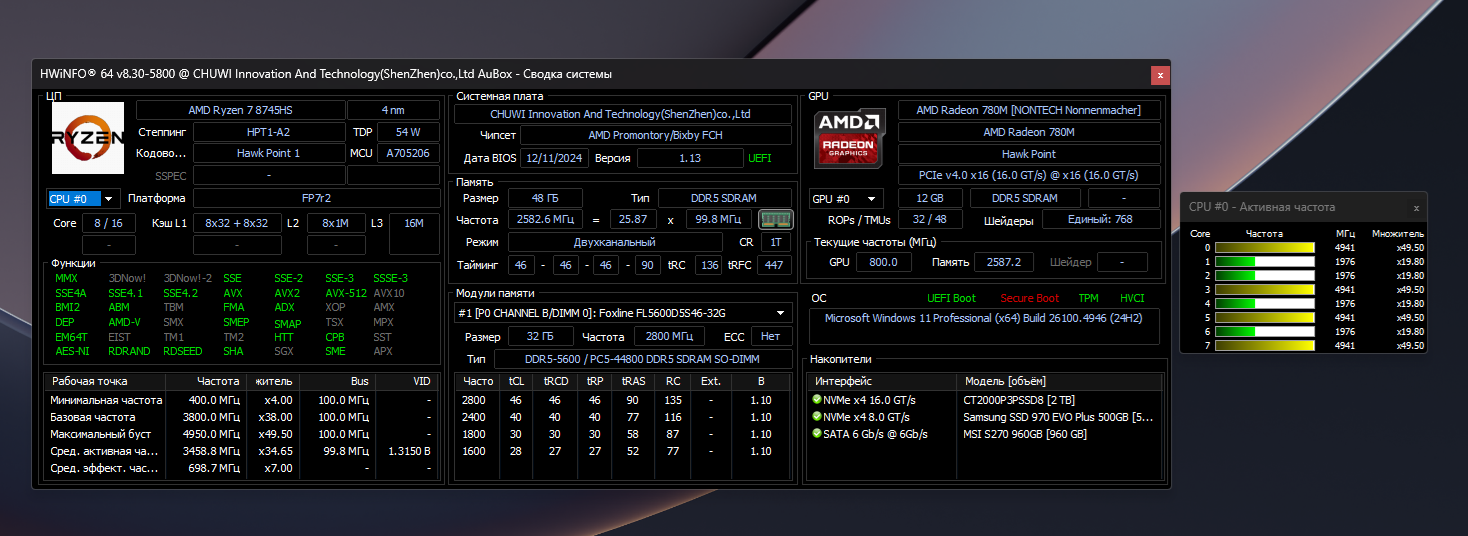Click status icon for NVMe x4 16.0 GT/s drive
Screen dimensions: 1468x536
pos(817,400)
